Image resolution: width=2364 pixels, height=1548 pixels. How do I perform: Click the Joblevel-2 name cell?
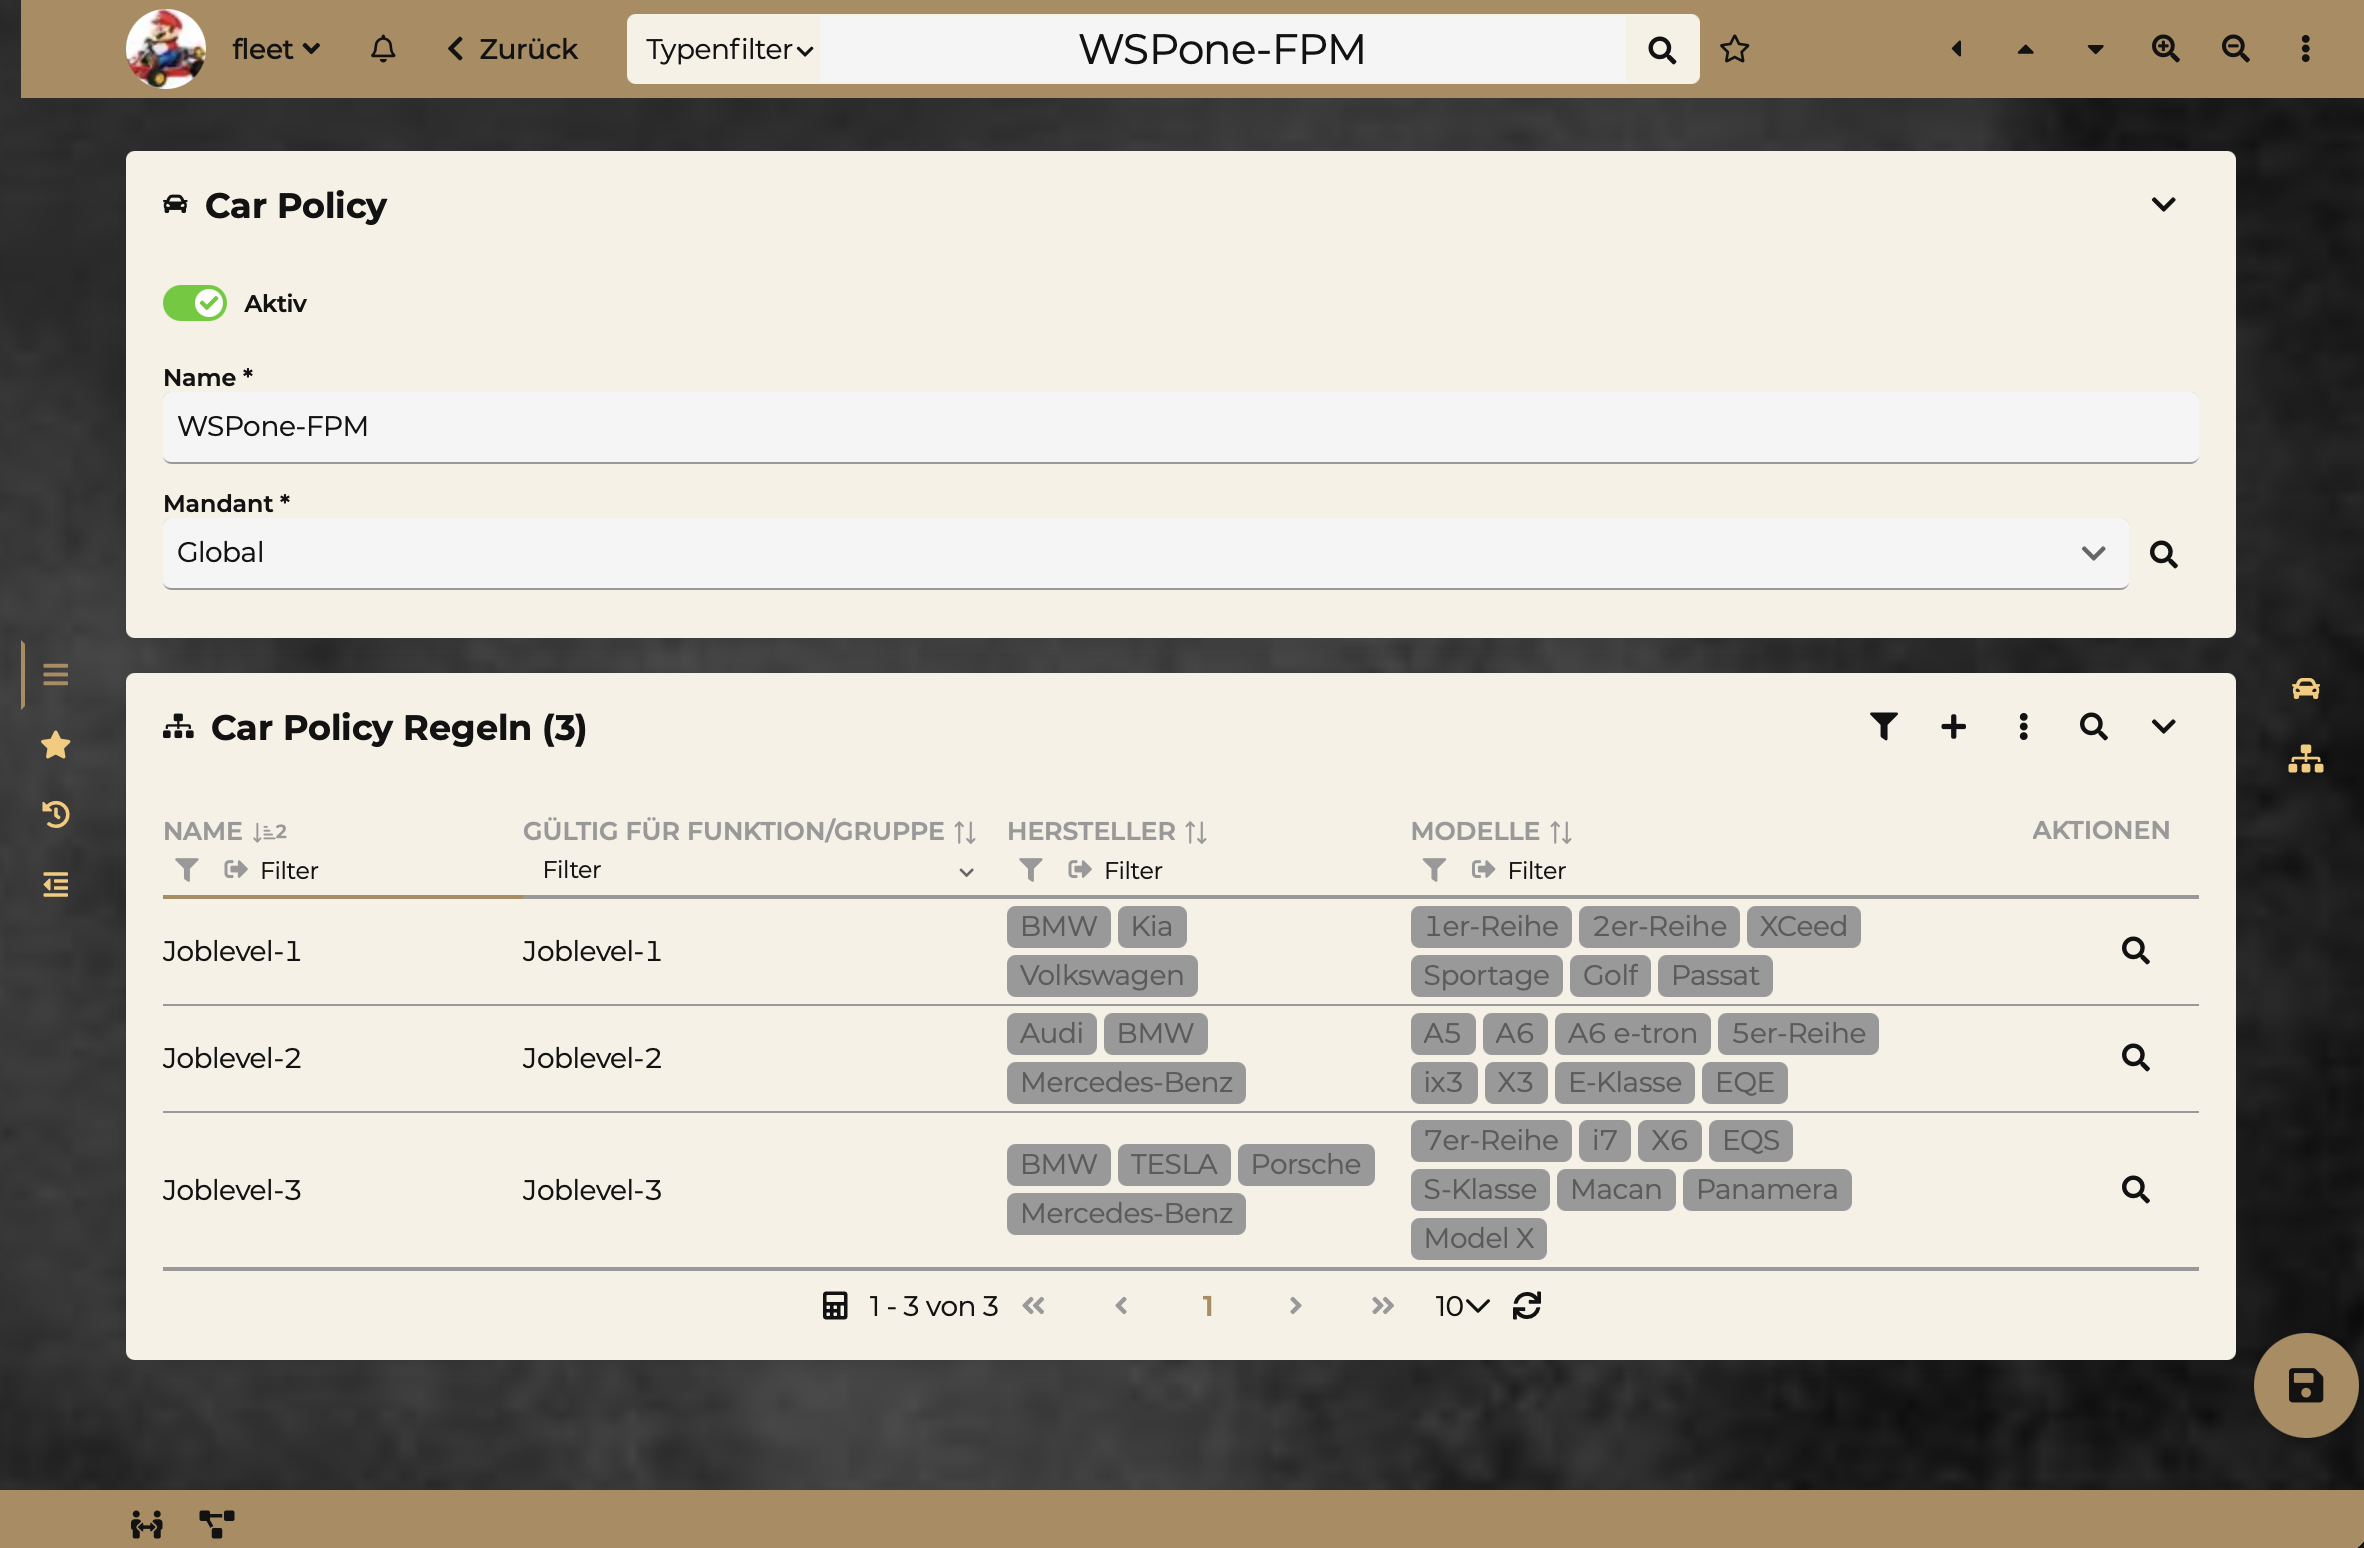(x=232, y=1058)
